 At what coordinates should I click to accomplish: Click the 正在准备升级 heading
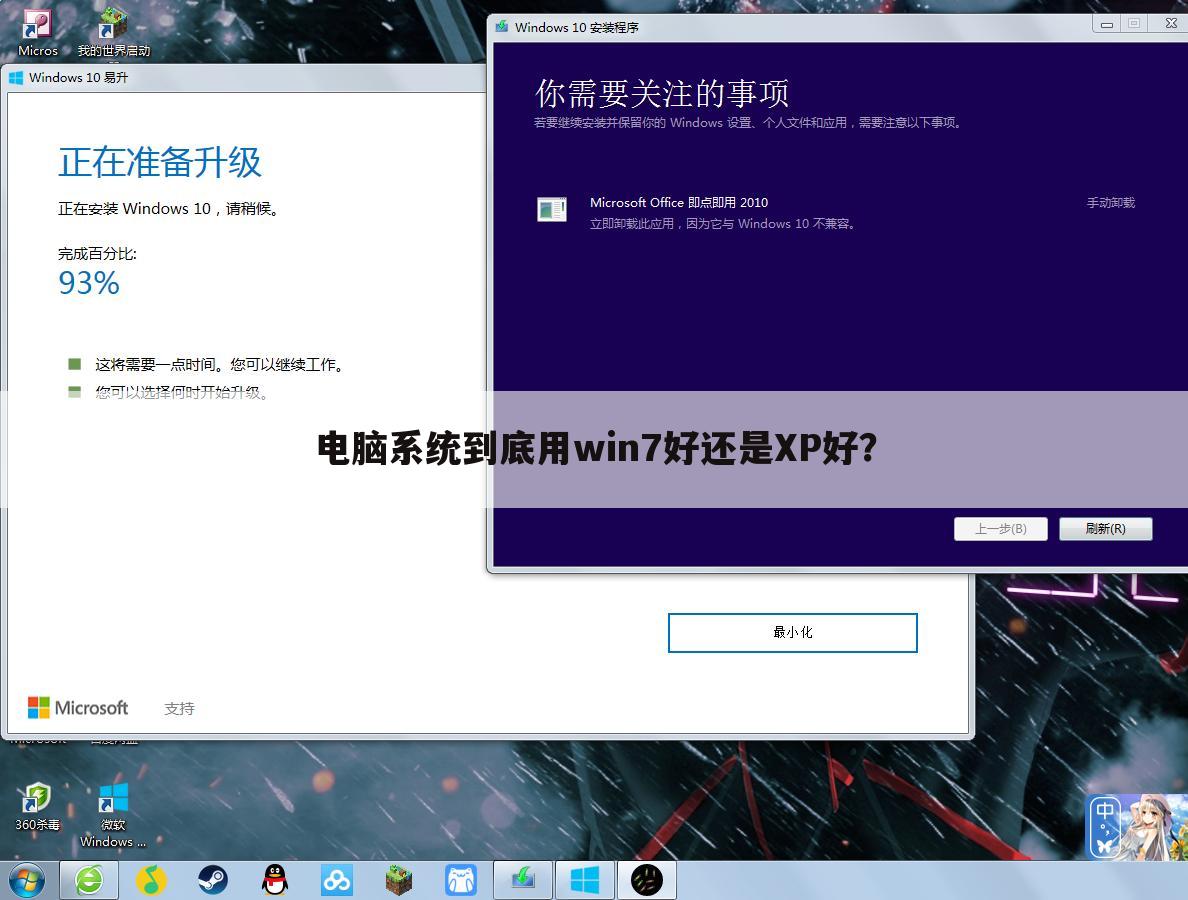click(160, 162)
